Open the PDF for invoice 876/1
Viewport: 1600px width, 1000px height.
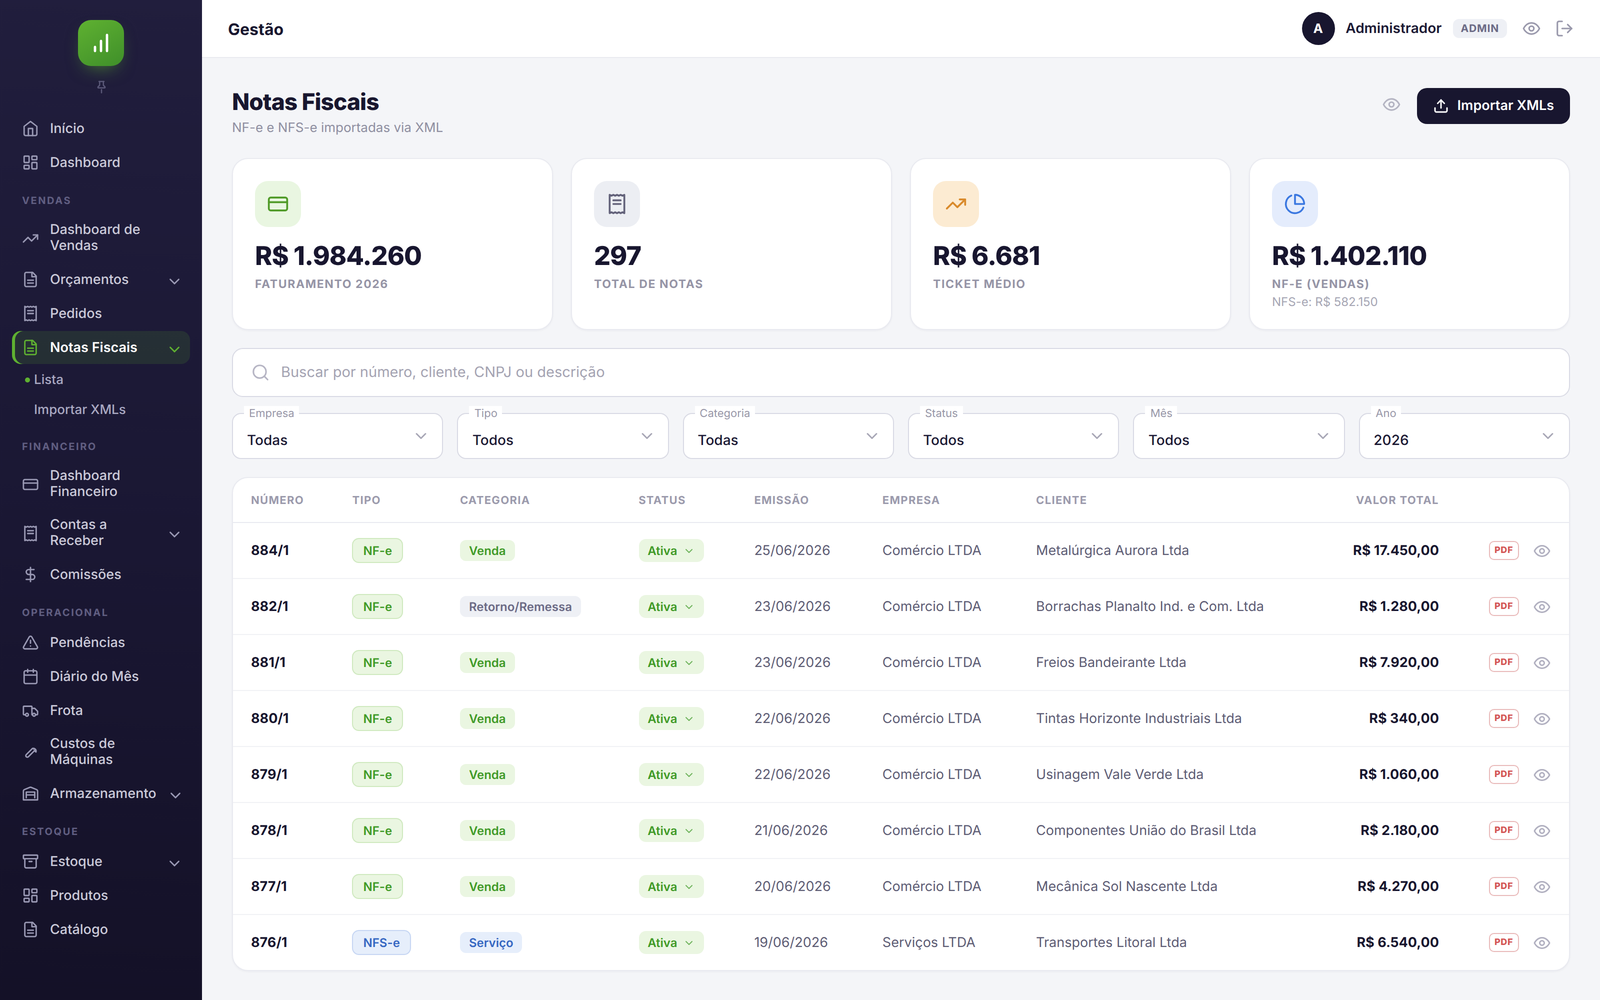coord(1503,942)
